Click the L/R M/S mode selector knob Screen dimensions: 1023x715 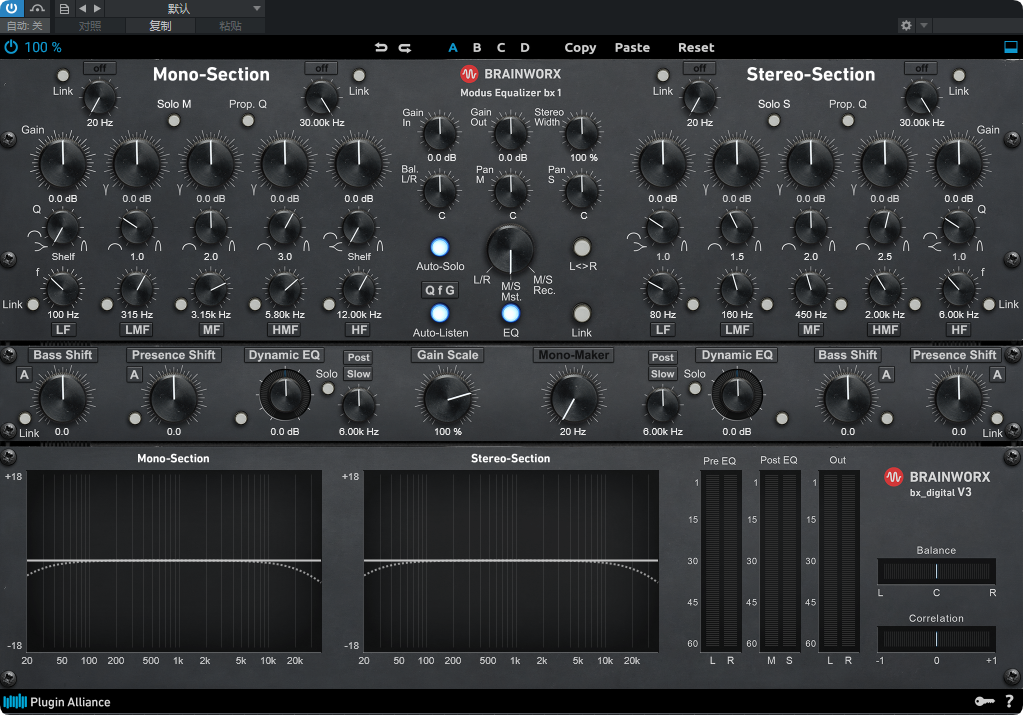(x=511, y=250)
